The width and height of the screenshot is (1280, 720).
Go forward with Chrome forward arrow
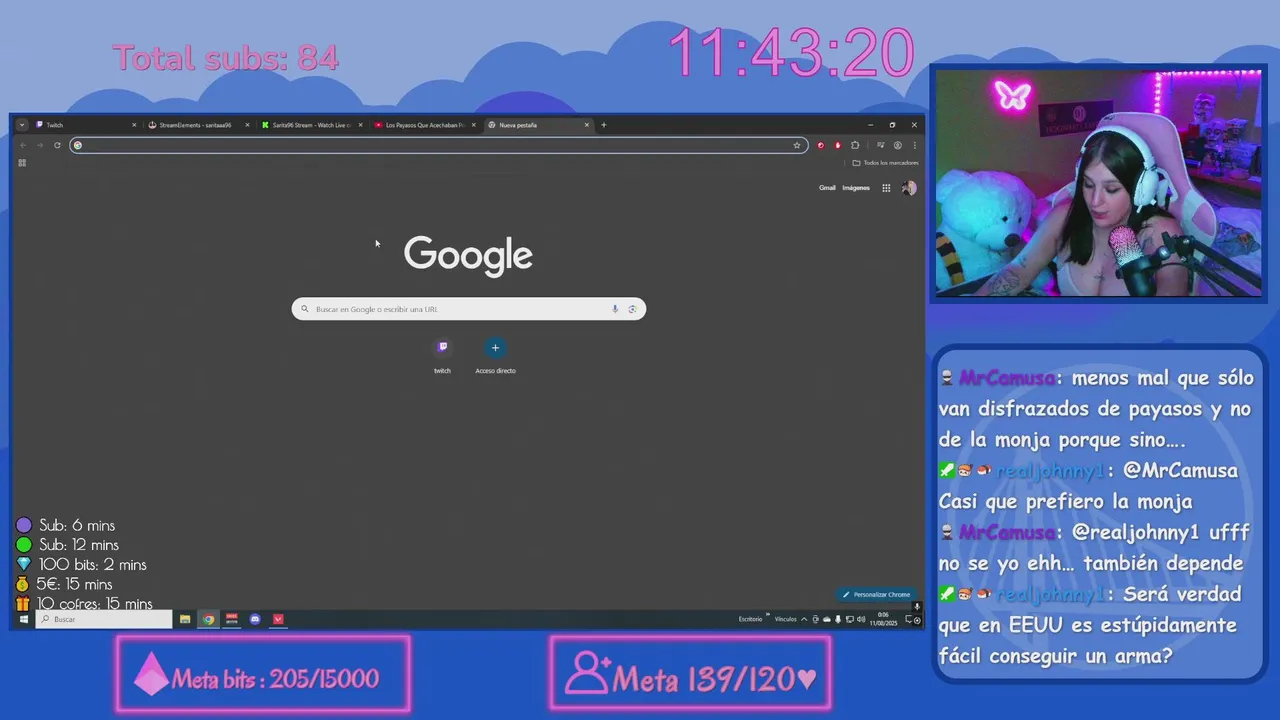click(x=40, y=145)
